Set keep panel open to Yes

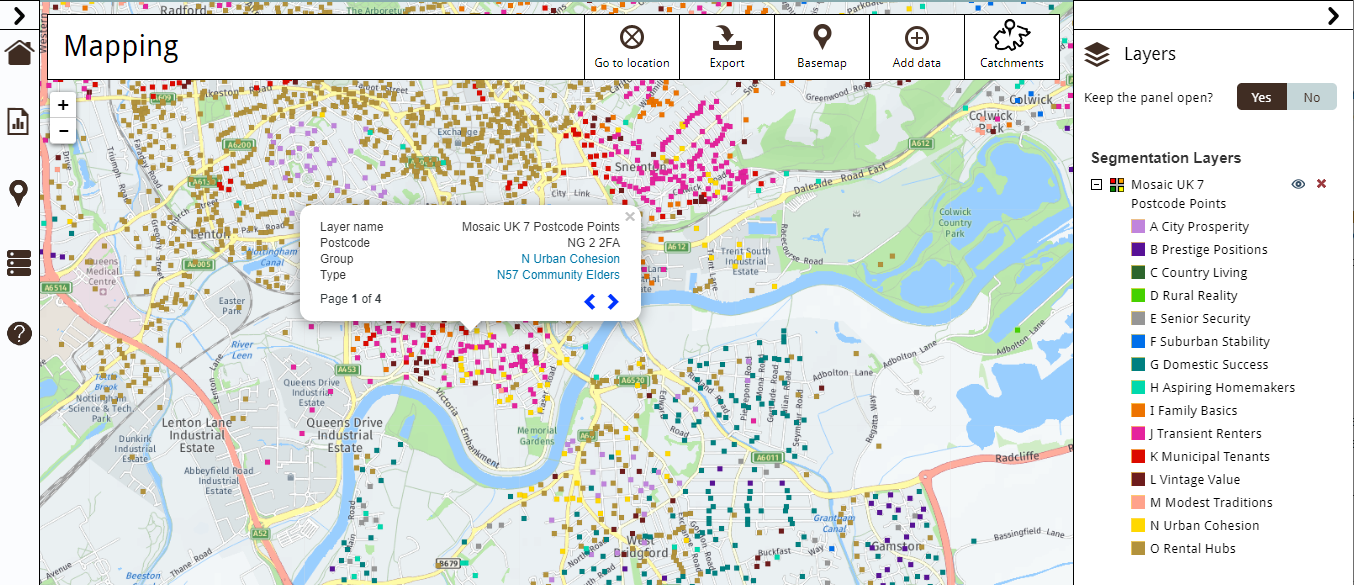click(1261, 97)
